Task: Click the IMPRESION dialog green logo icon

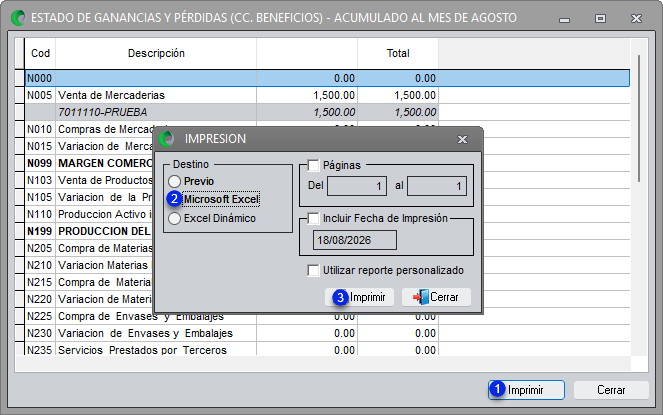Action: [x=167, y=139]
